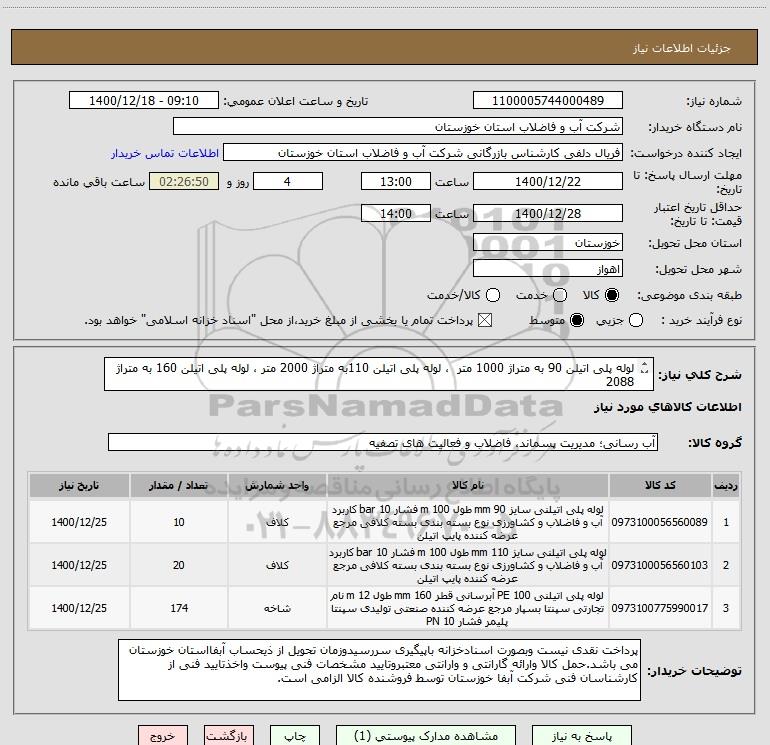Click the چاپ print button
770x745 pixels.
(295, 736)
